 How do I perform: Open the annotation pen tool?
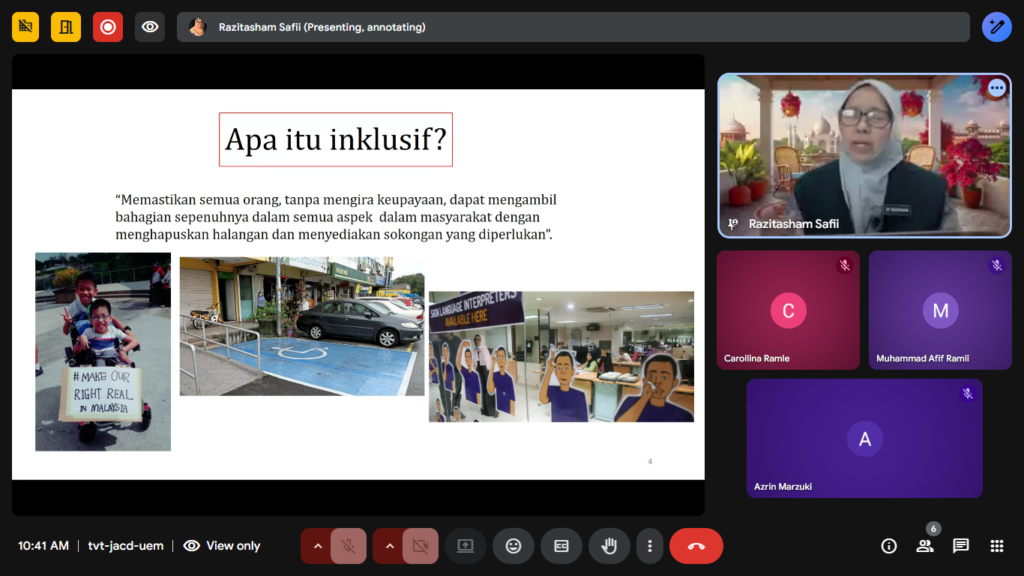[996, 27]
